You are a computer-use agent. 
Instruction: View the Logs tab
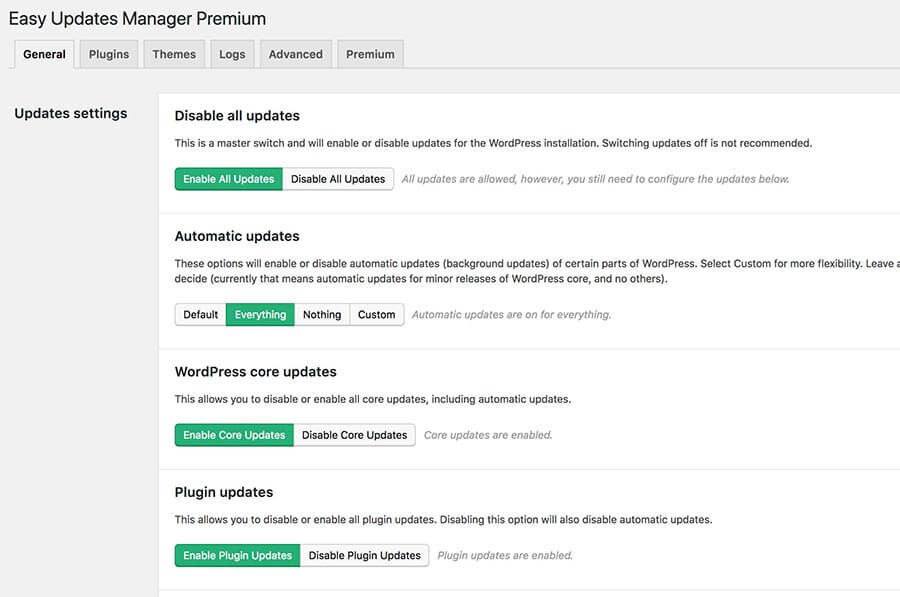pos(232,54)
